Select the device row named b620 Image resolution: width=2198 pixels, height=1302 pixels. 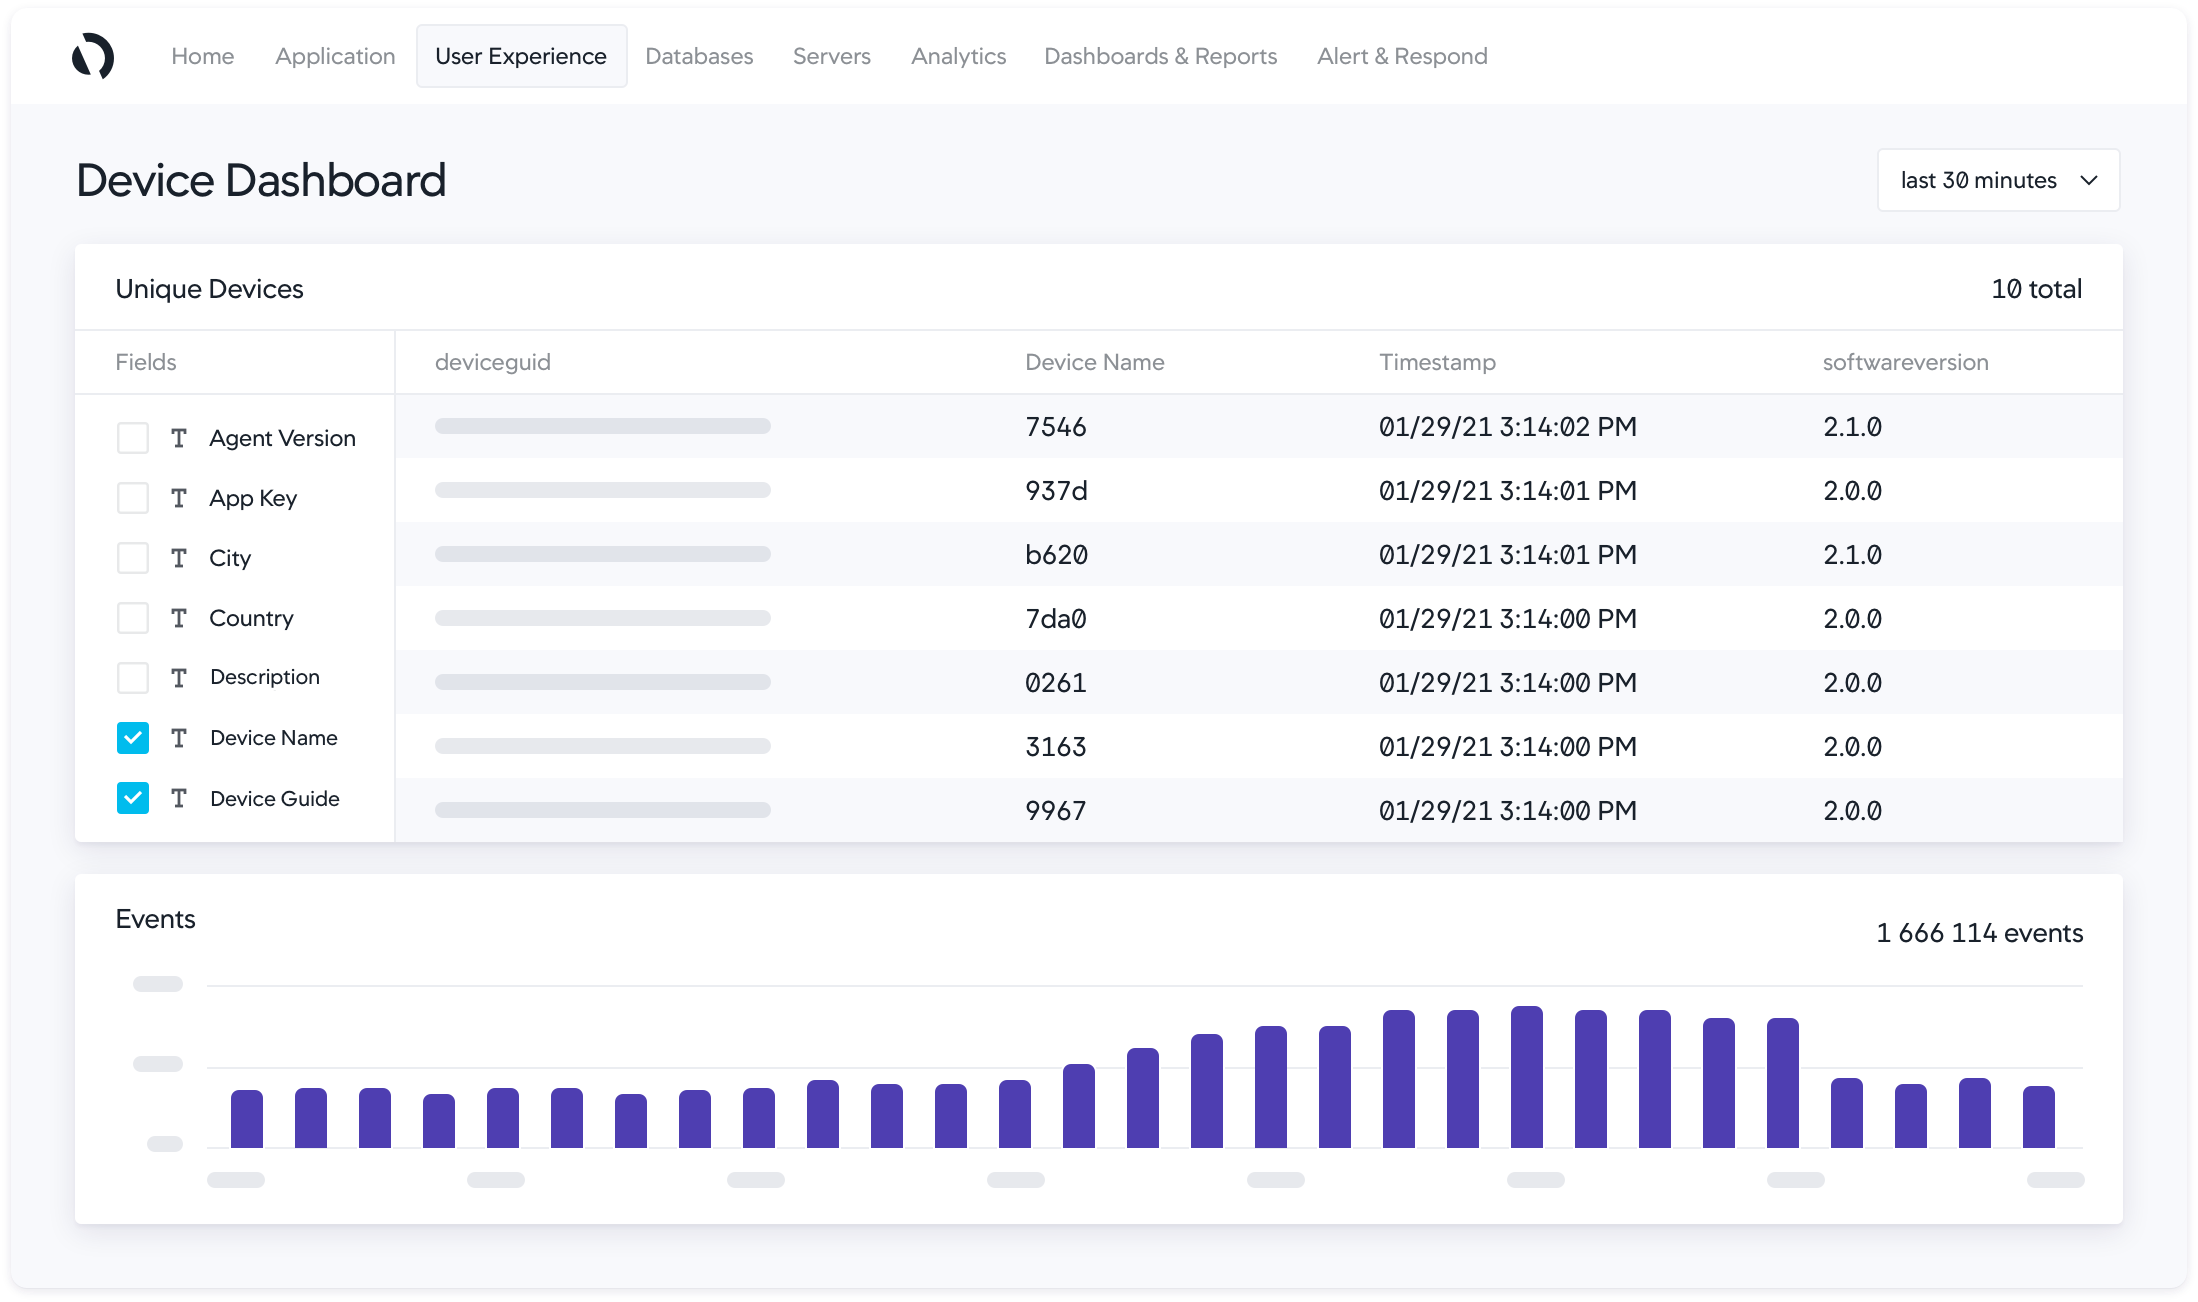[x=1259, y=554]
